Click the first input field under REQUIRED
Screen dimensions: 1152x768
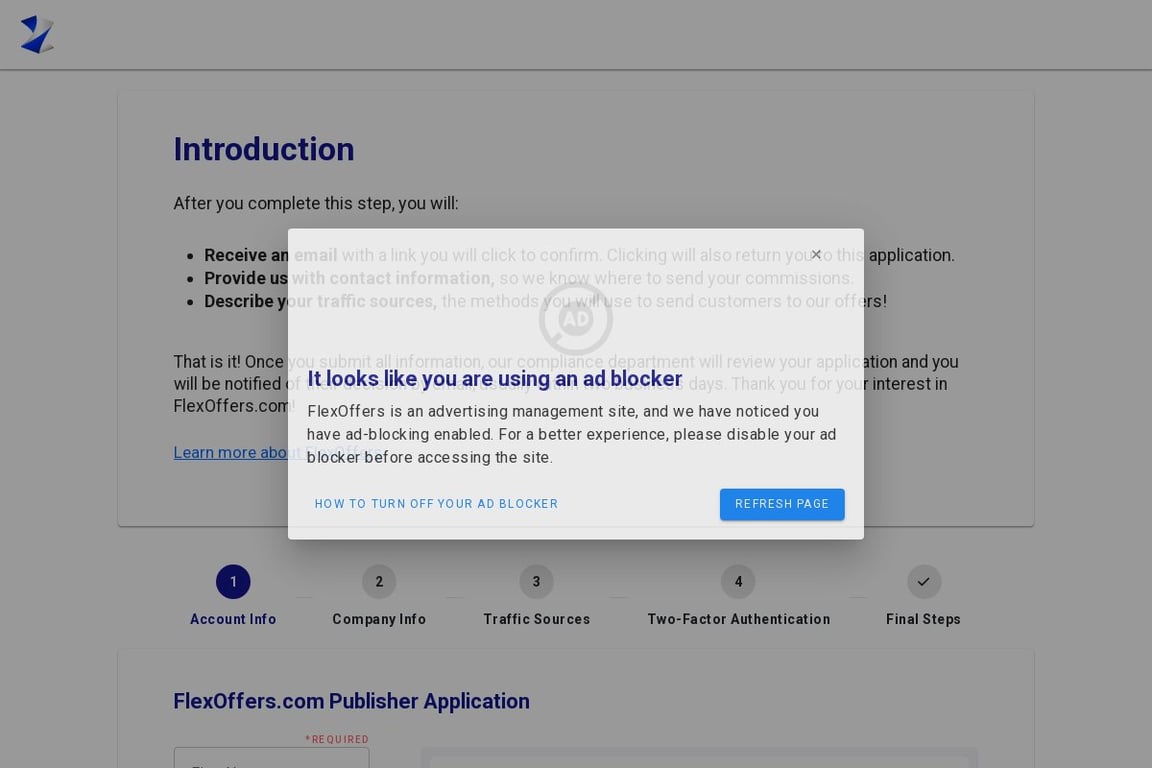point(271,758)
